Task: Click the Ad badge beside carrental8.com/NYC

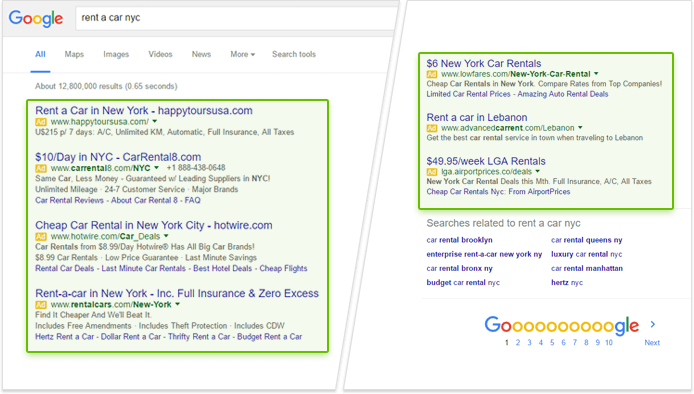Action: tap(41, 168)
